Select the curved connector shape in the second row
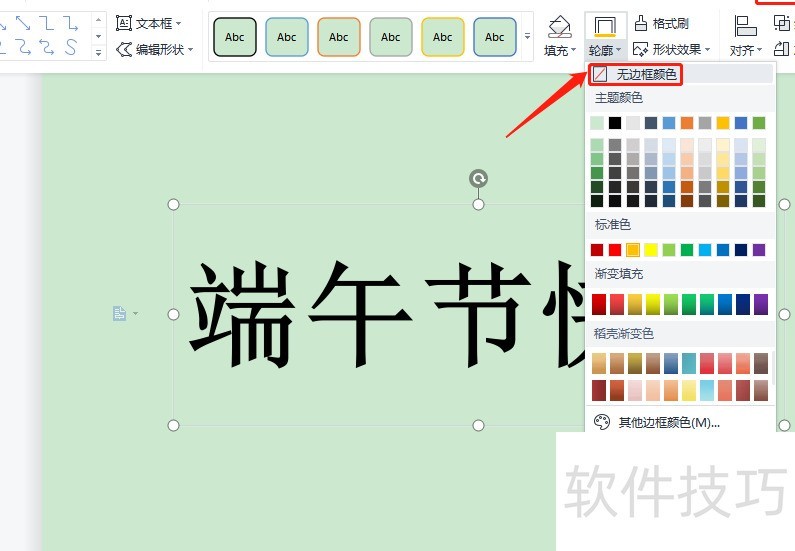This screenshot has width=795, height=551. pos(23,47)
